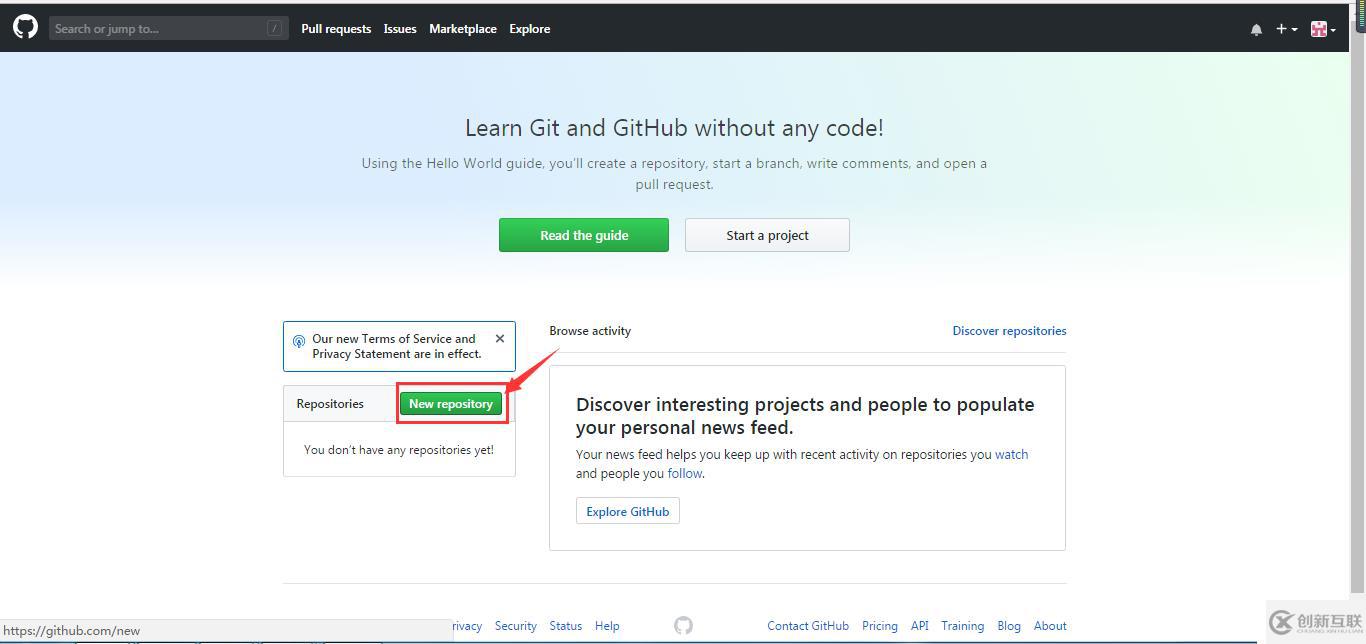Viewport: 1366px width, 644px height.
Task: Open the Blog footer link
Action: [1009, 626]
